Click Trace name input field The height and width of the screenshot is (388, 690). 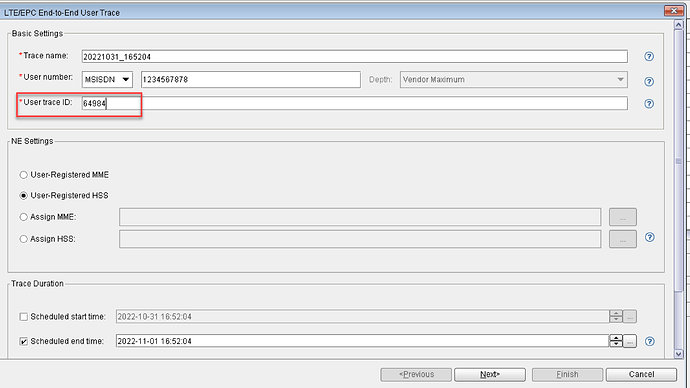pyautogui.click(x=355, y=56)
